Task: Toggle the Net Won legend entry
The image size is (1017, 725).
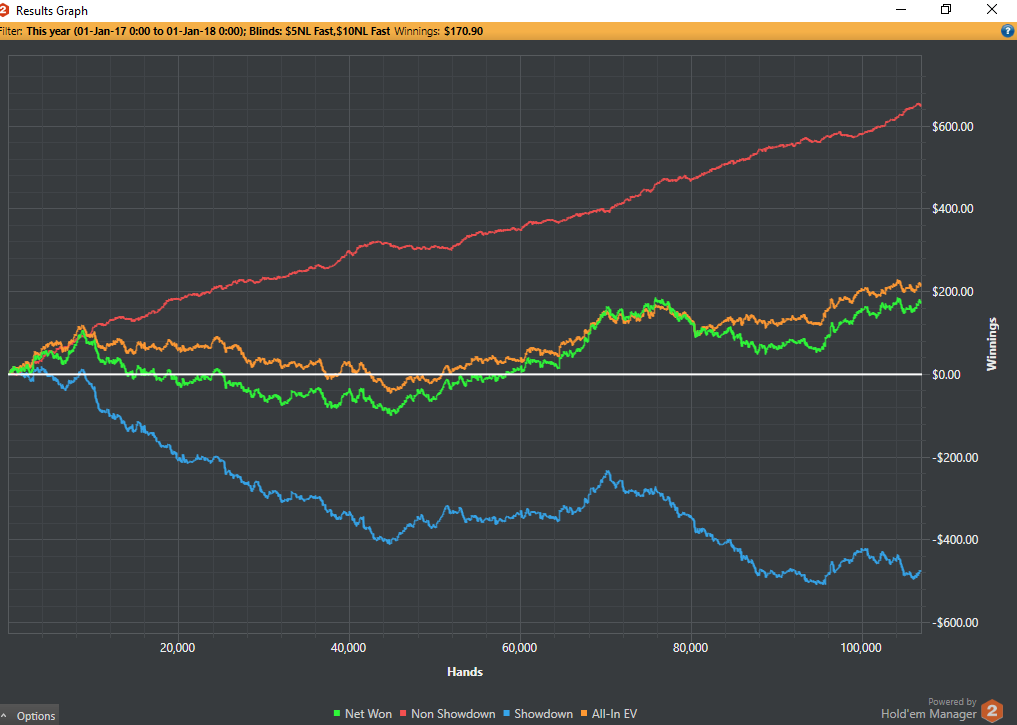Action: click(362, 713)
